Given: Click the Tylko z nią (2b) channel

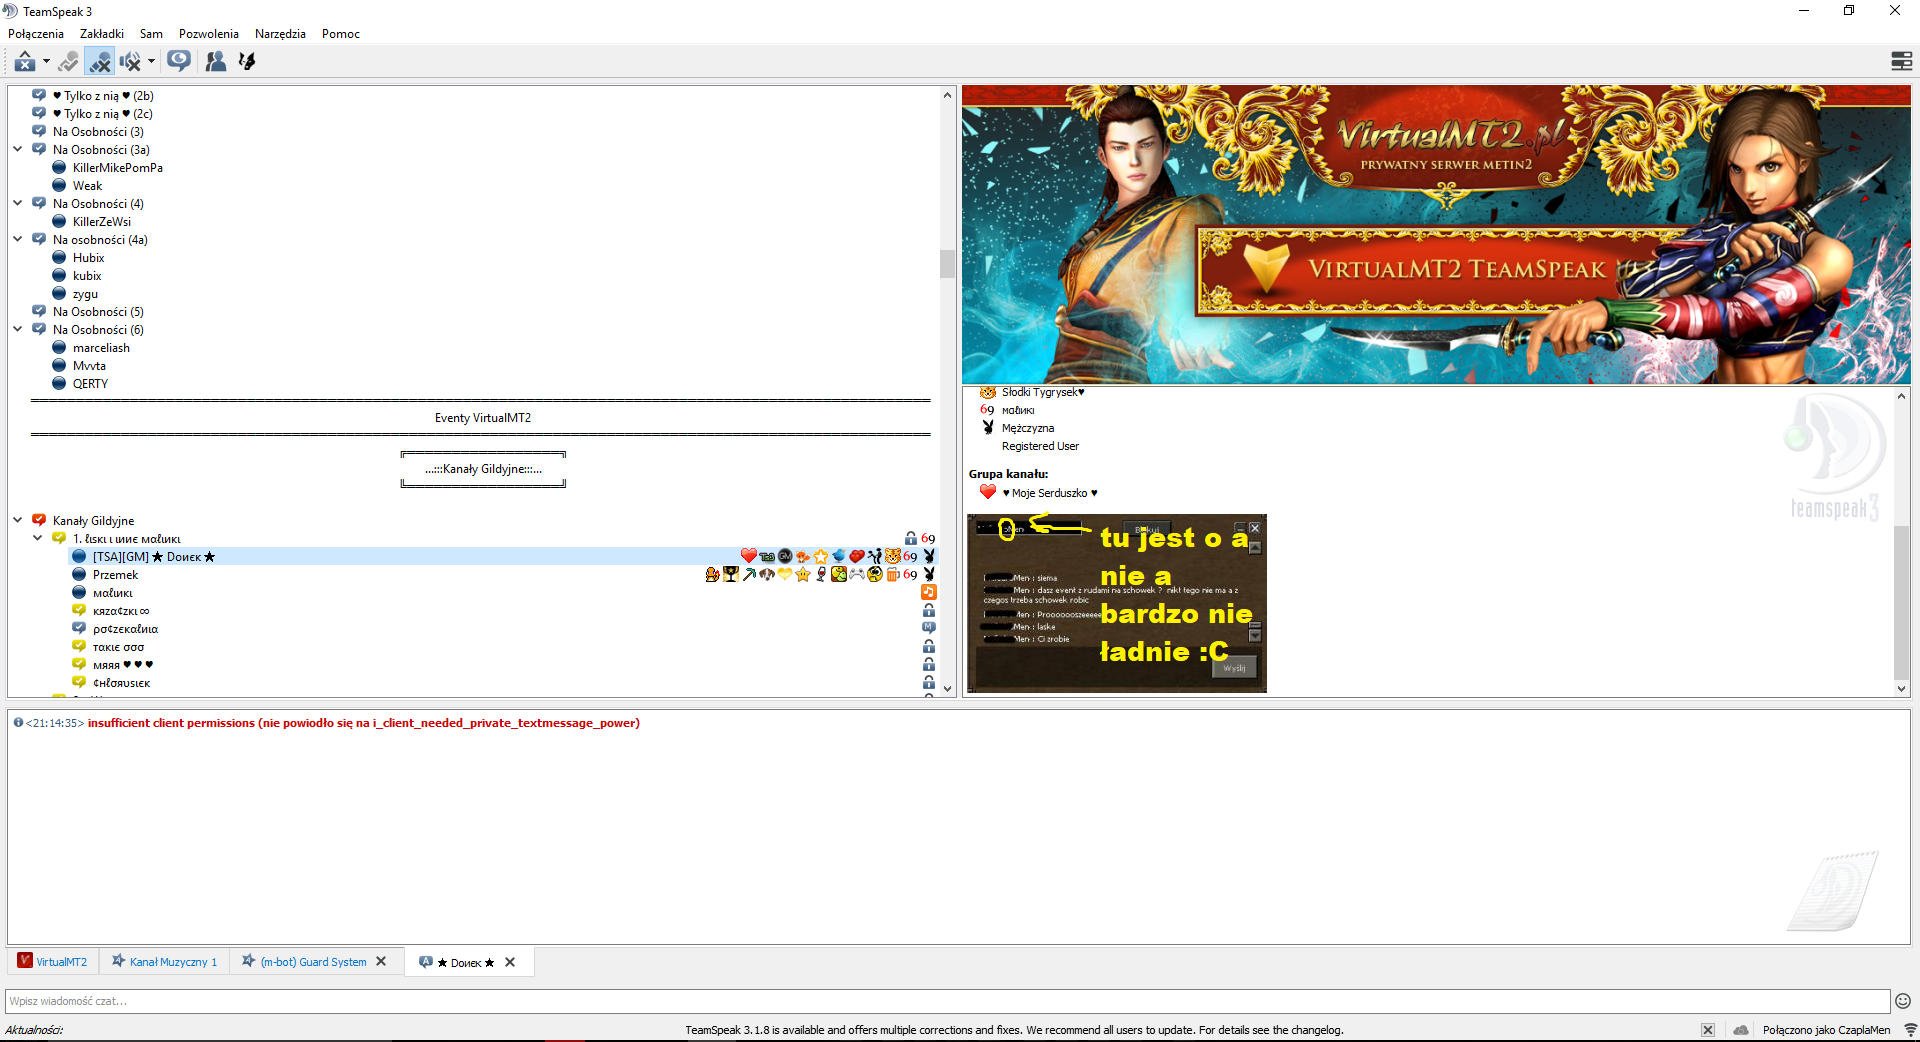Looking at the screenshot, I should point(103,96).
